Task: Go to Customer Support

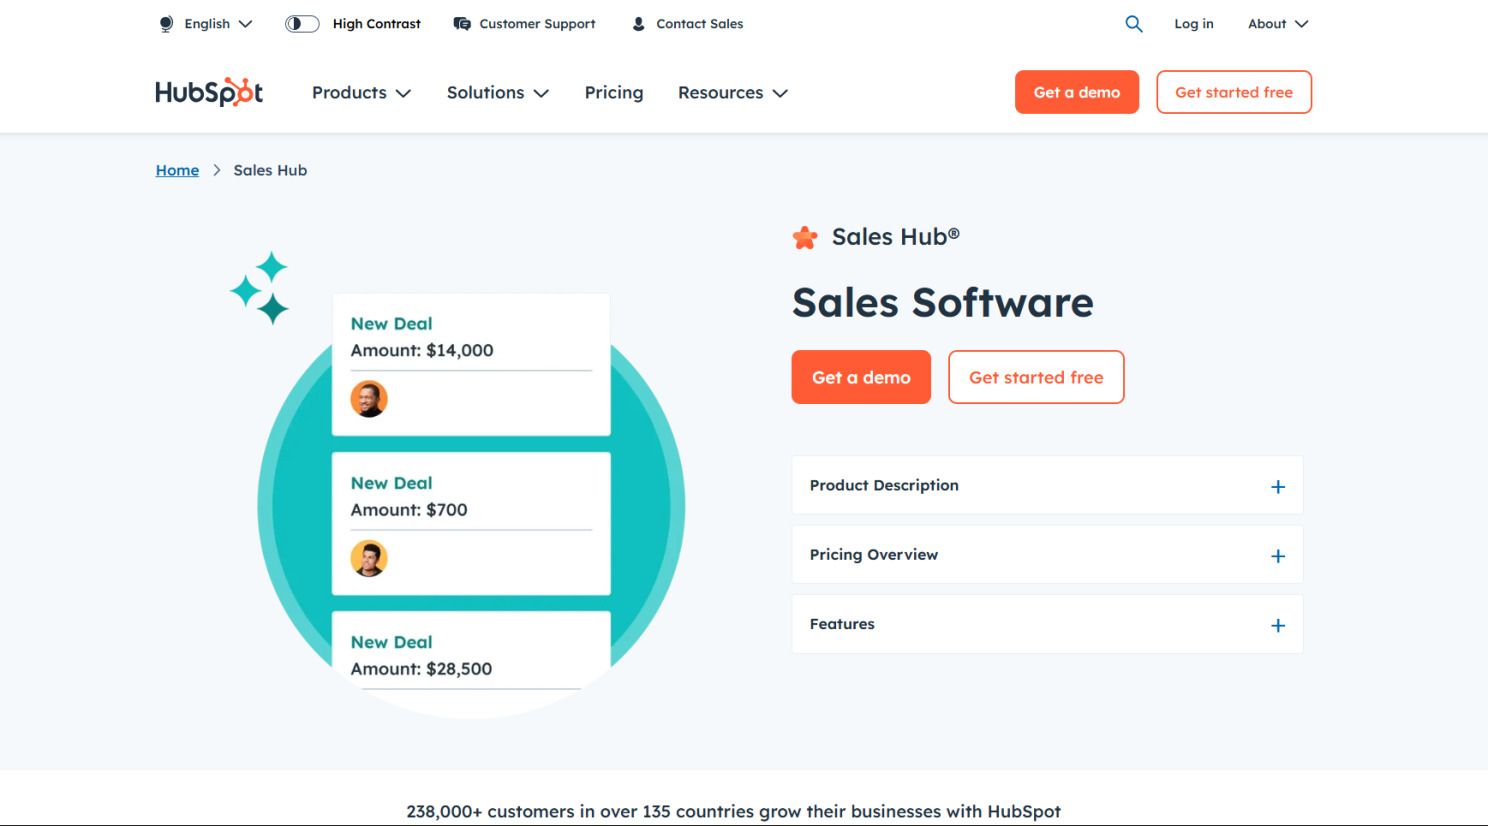Action: point(537,24)
